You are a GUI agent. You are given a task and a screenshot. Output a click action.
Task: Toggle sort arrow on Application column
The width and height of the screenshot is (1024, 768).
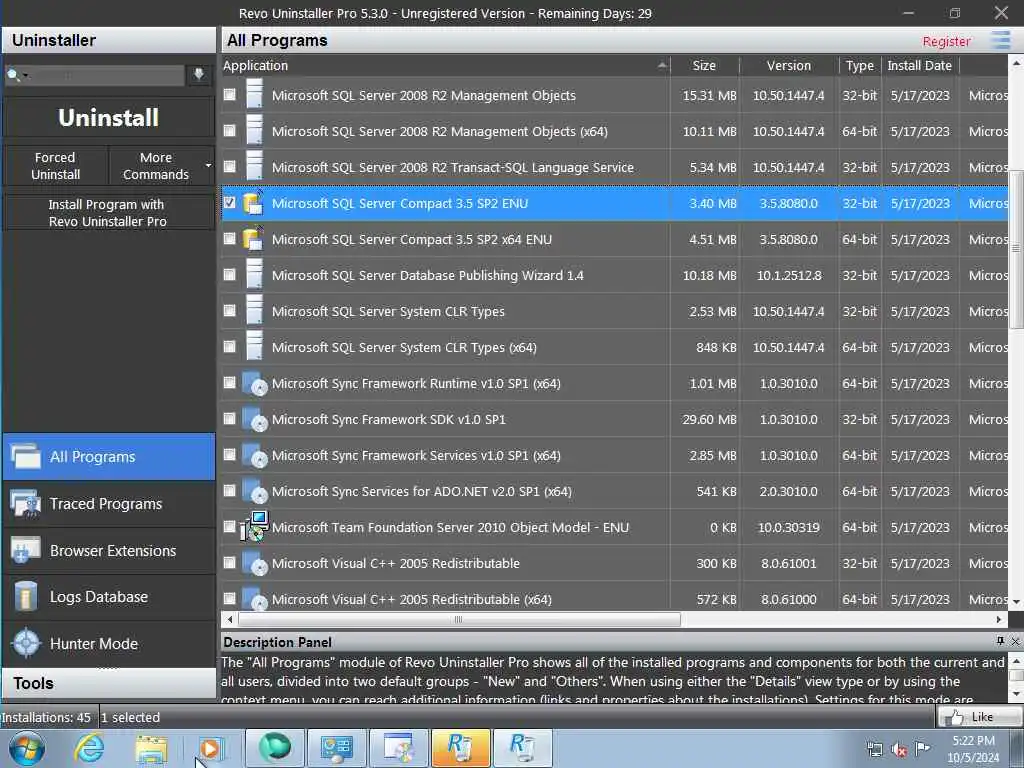[662, 65]
